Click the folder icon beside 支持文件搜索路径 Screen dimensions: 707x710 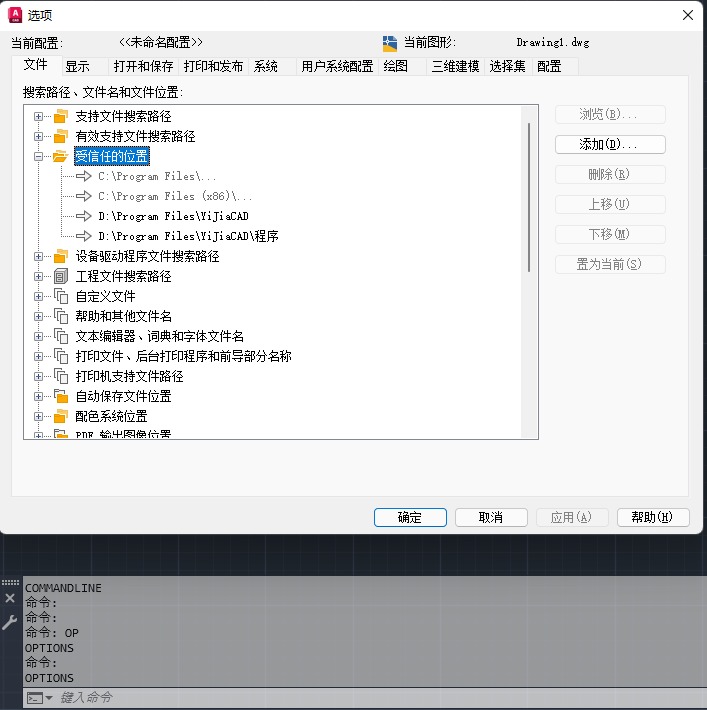pyautogui.click(x=60, y=116)
